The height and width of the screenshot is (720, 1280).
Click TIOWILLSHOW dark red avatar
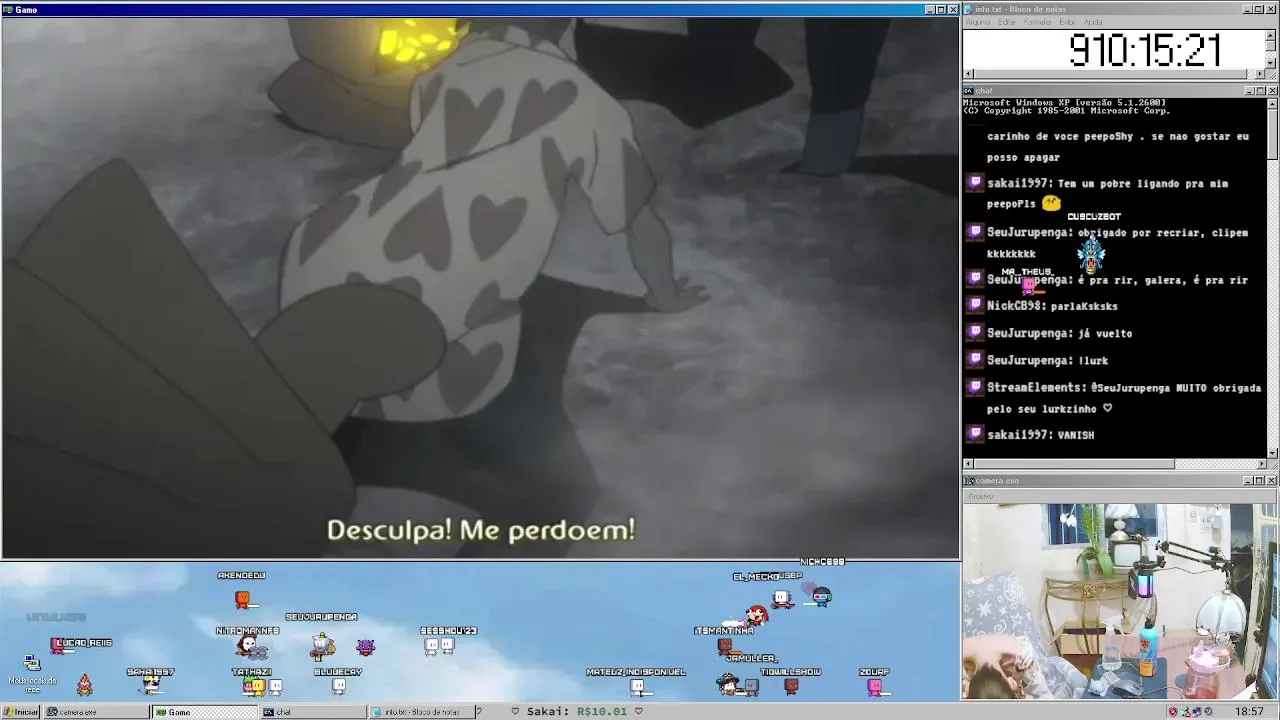pyautogui.click(x=791, y=686)
